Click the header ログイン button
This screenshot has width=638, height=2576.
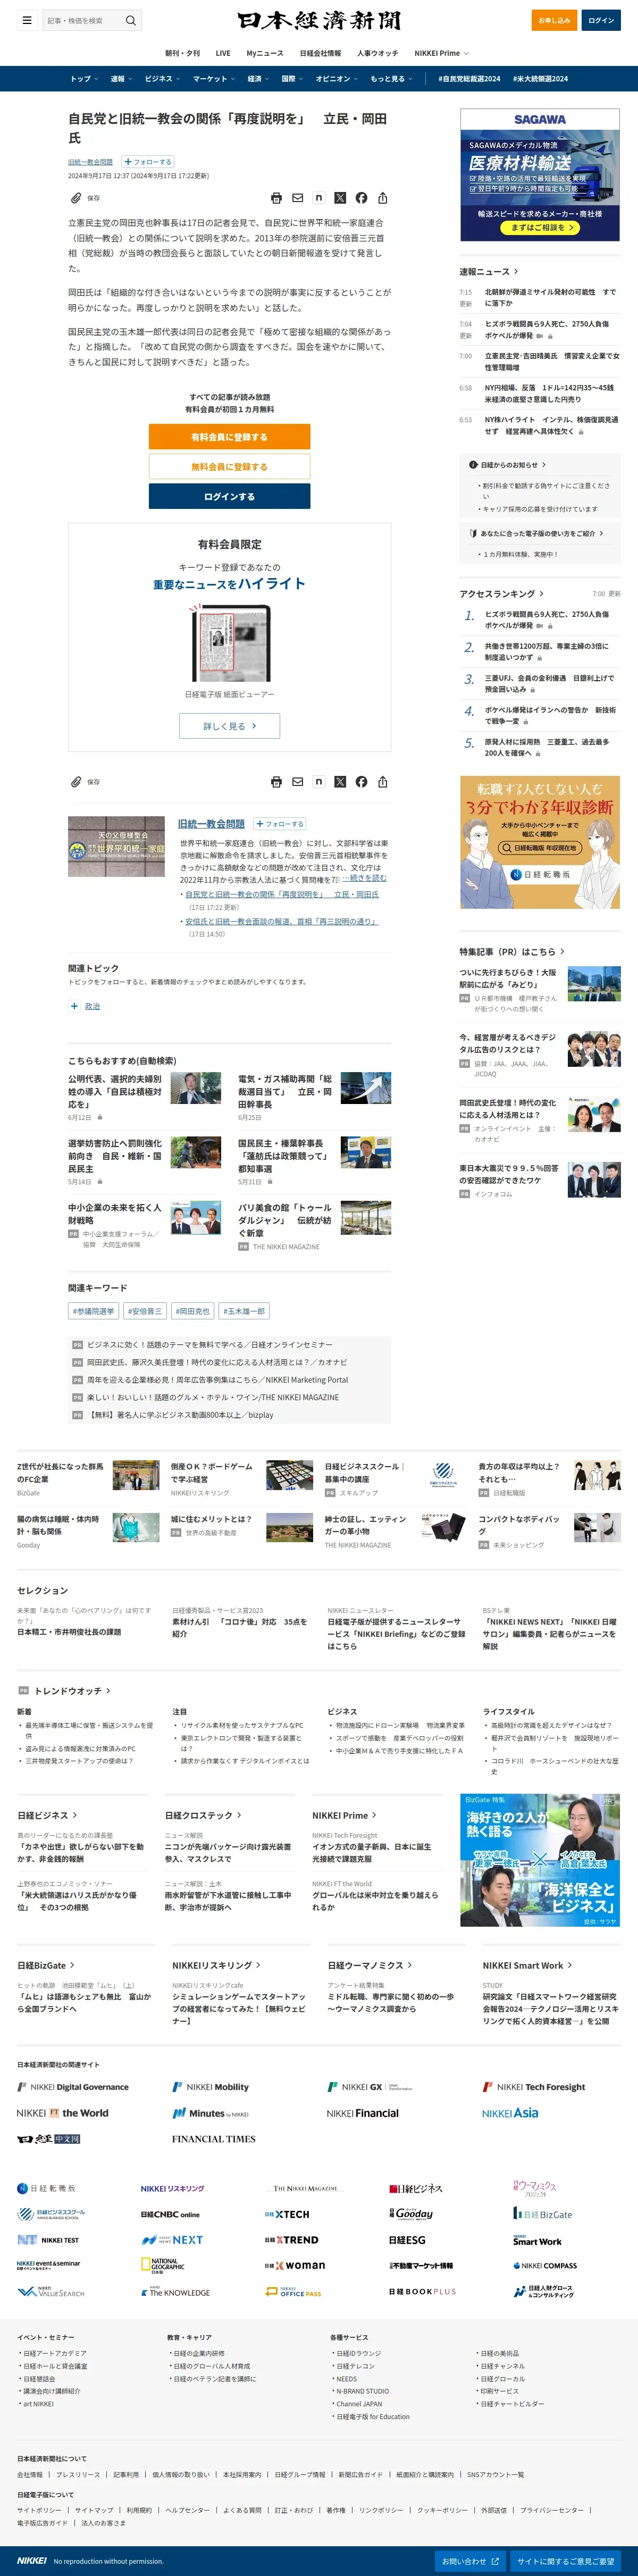(601, 20)
